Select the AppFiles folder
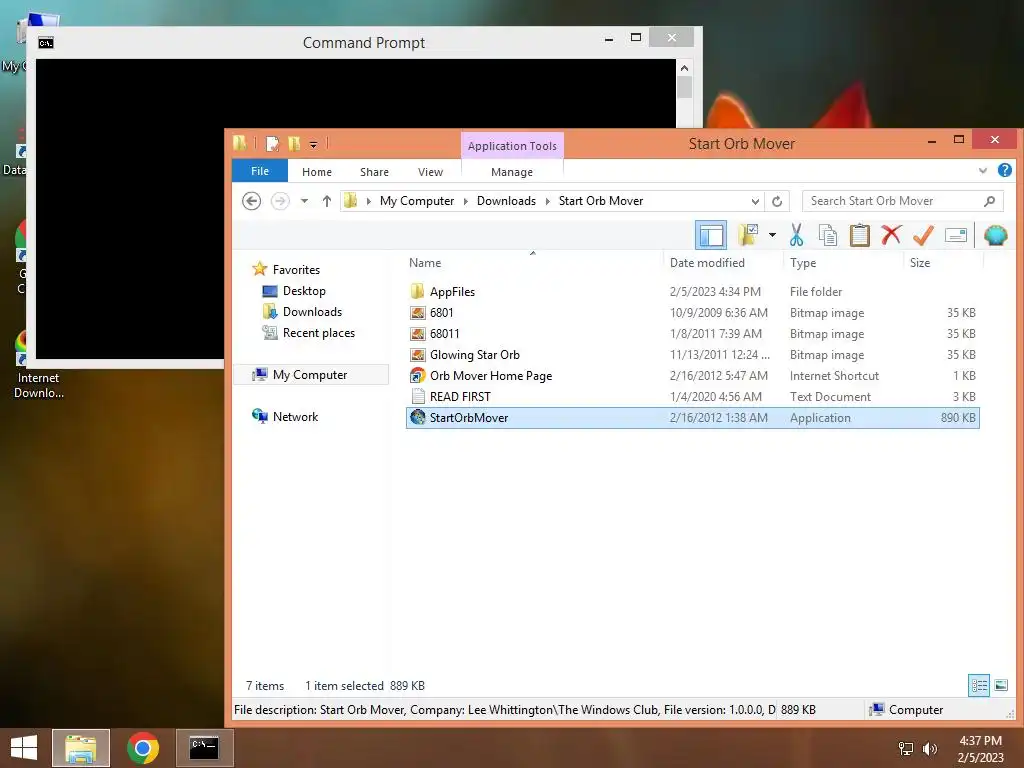The height and width of the screenshot is (768, 1024). click(x=692, y=291)
